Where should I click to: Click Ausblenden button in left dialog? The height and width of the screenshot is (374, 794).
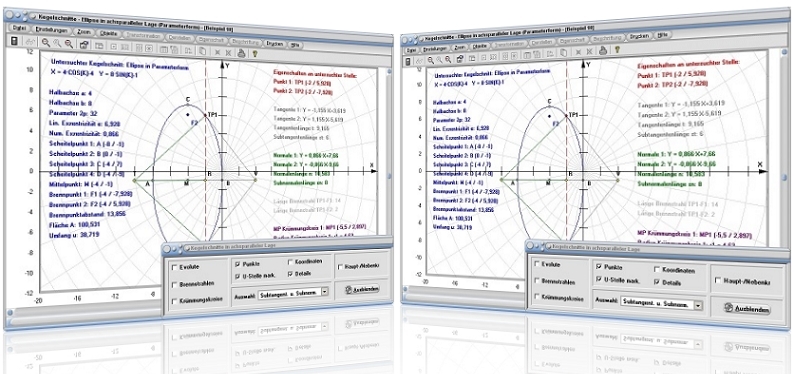[362, 290]
